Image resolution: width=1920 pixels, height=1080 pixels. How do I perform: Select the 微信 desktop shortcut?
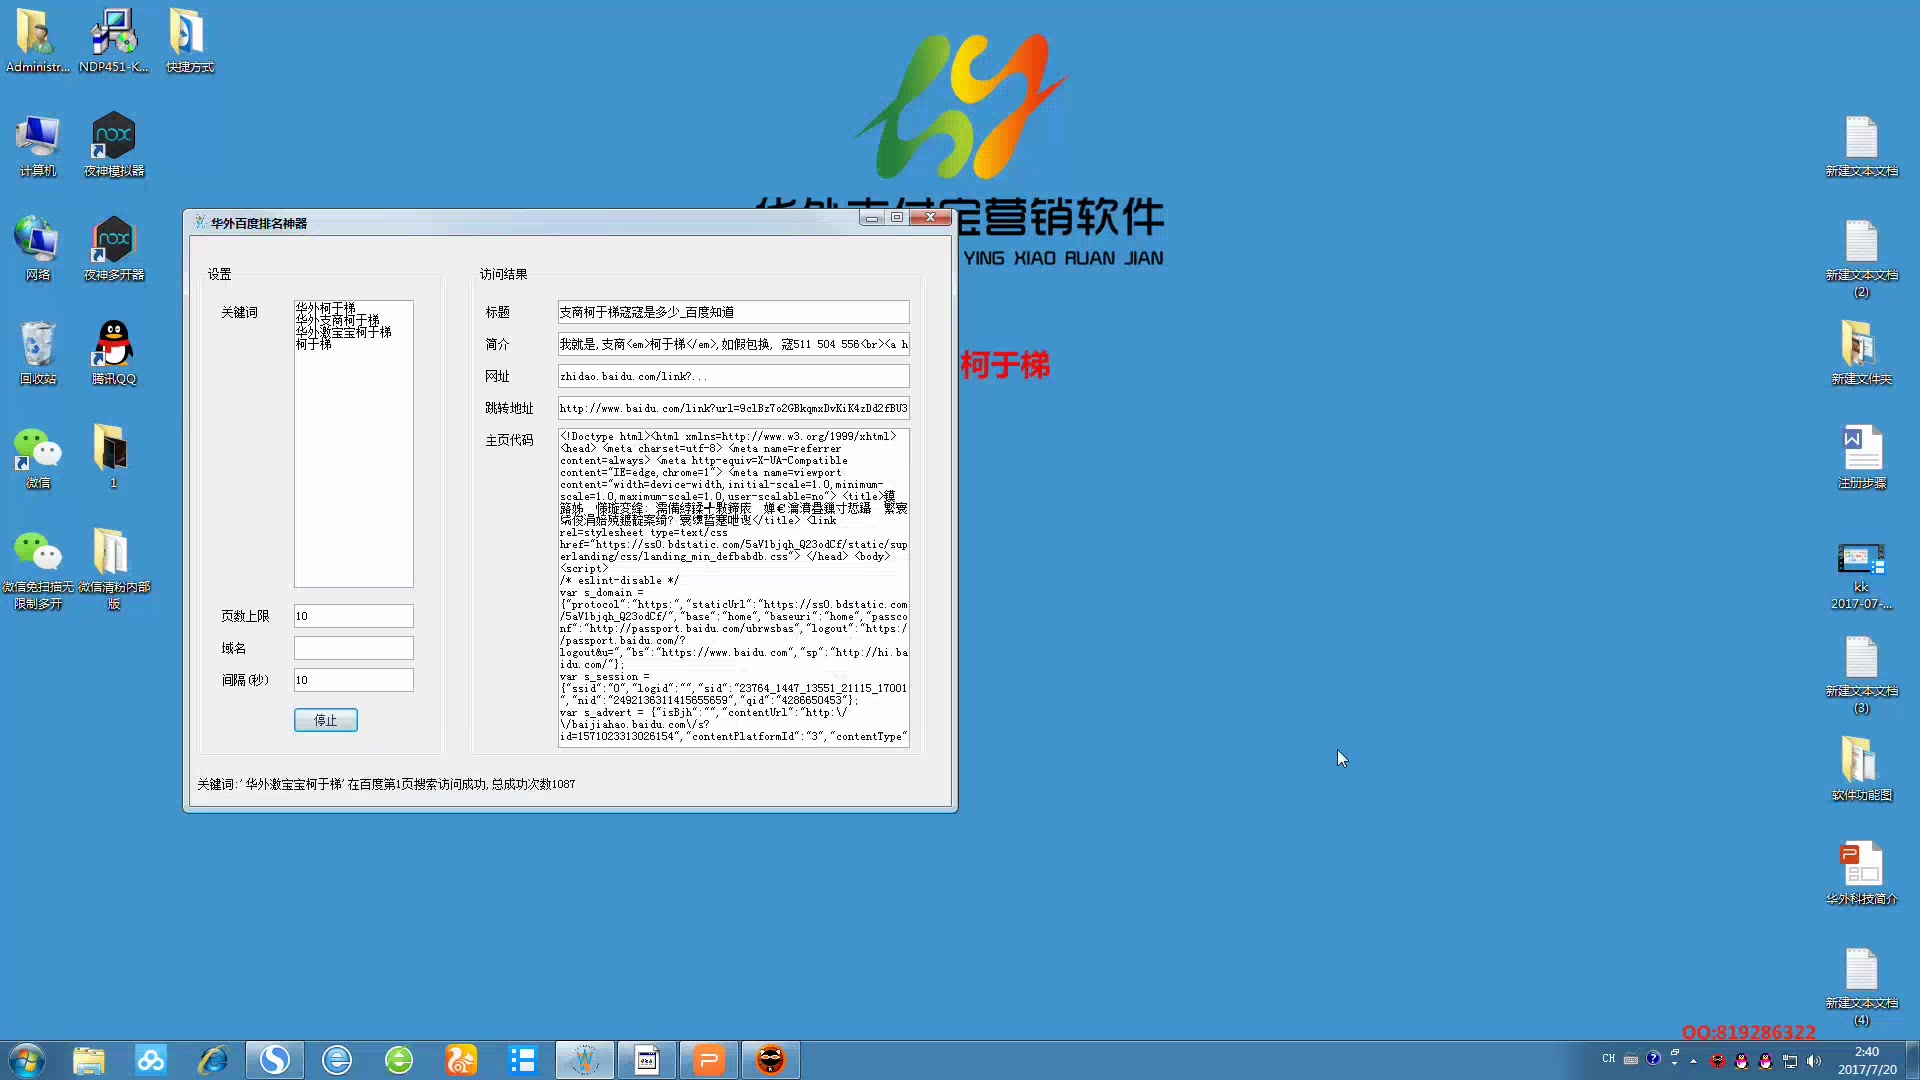point(37,457)
